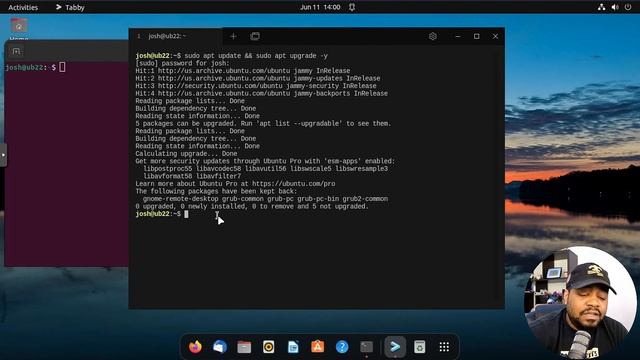
Task: Expand the left edge panel arrow
Action: [3, 155]
